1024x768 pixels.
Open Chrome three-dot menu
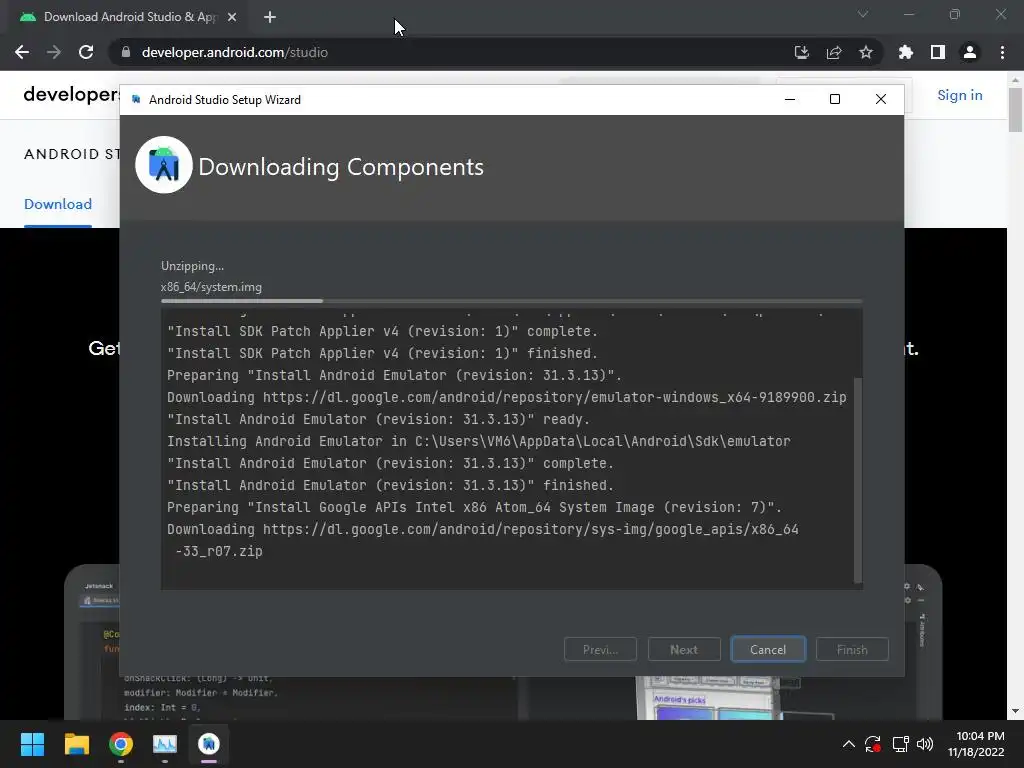click(x=1002, y=52)
